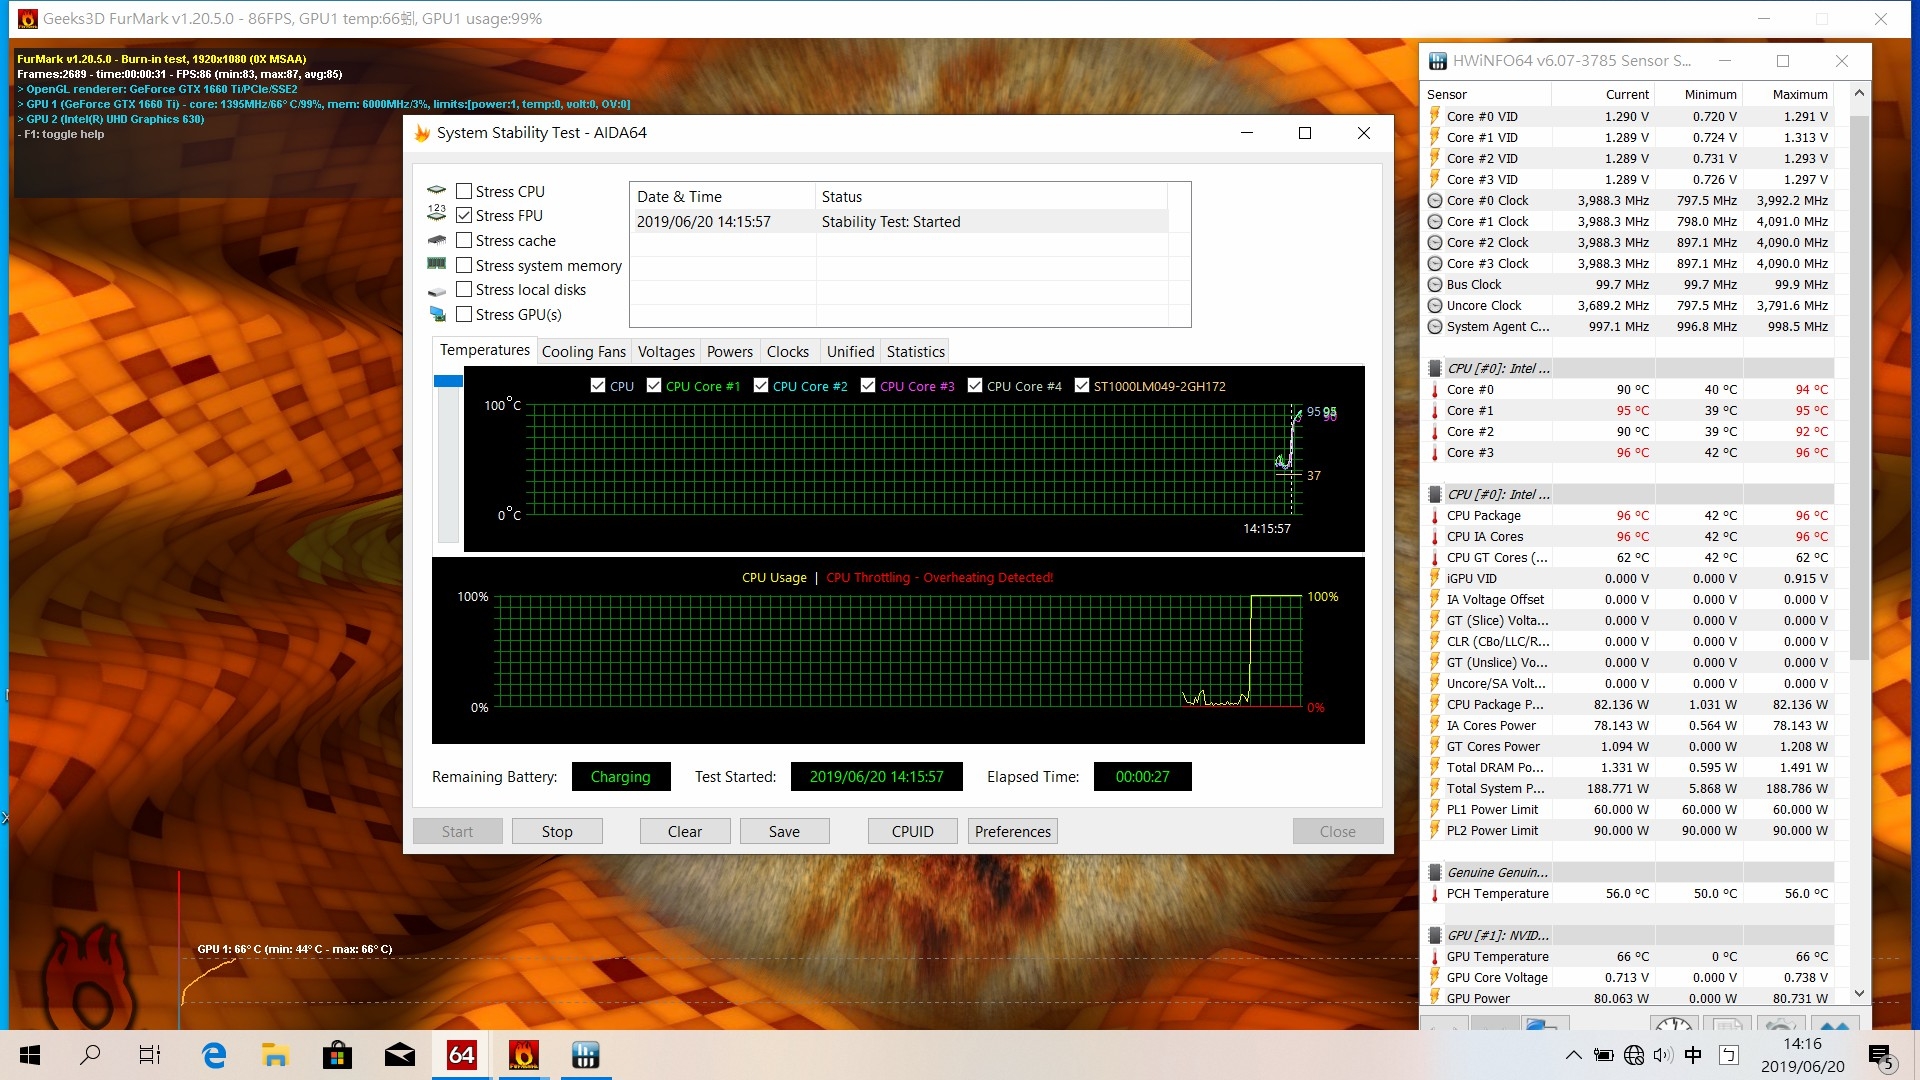This screenshot has width=1920, height=1080.
Task: Uncheck the Stress FPU checkbox
Action: [x=464, y=215]
